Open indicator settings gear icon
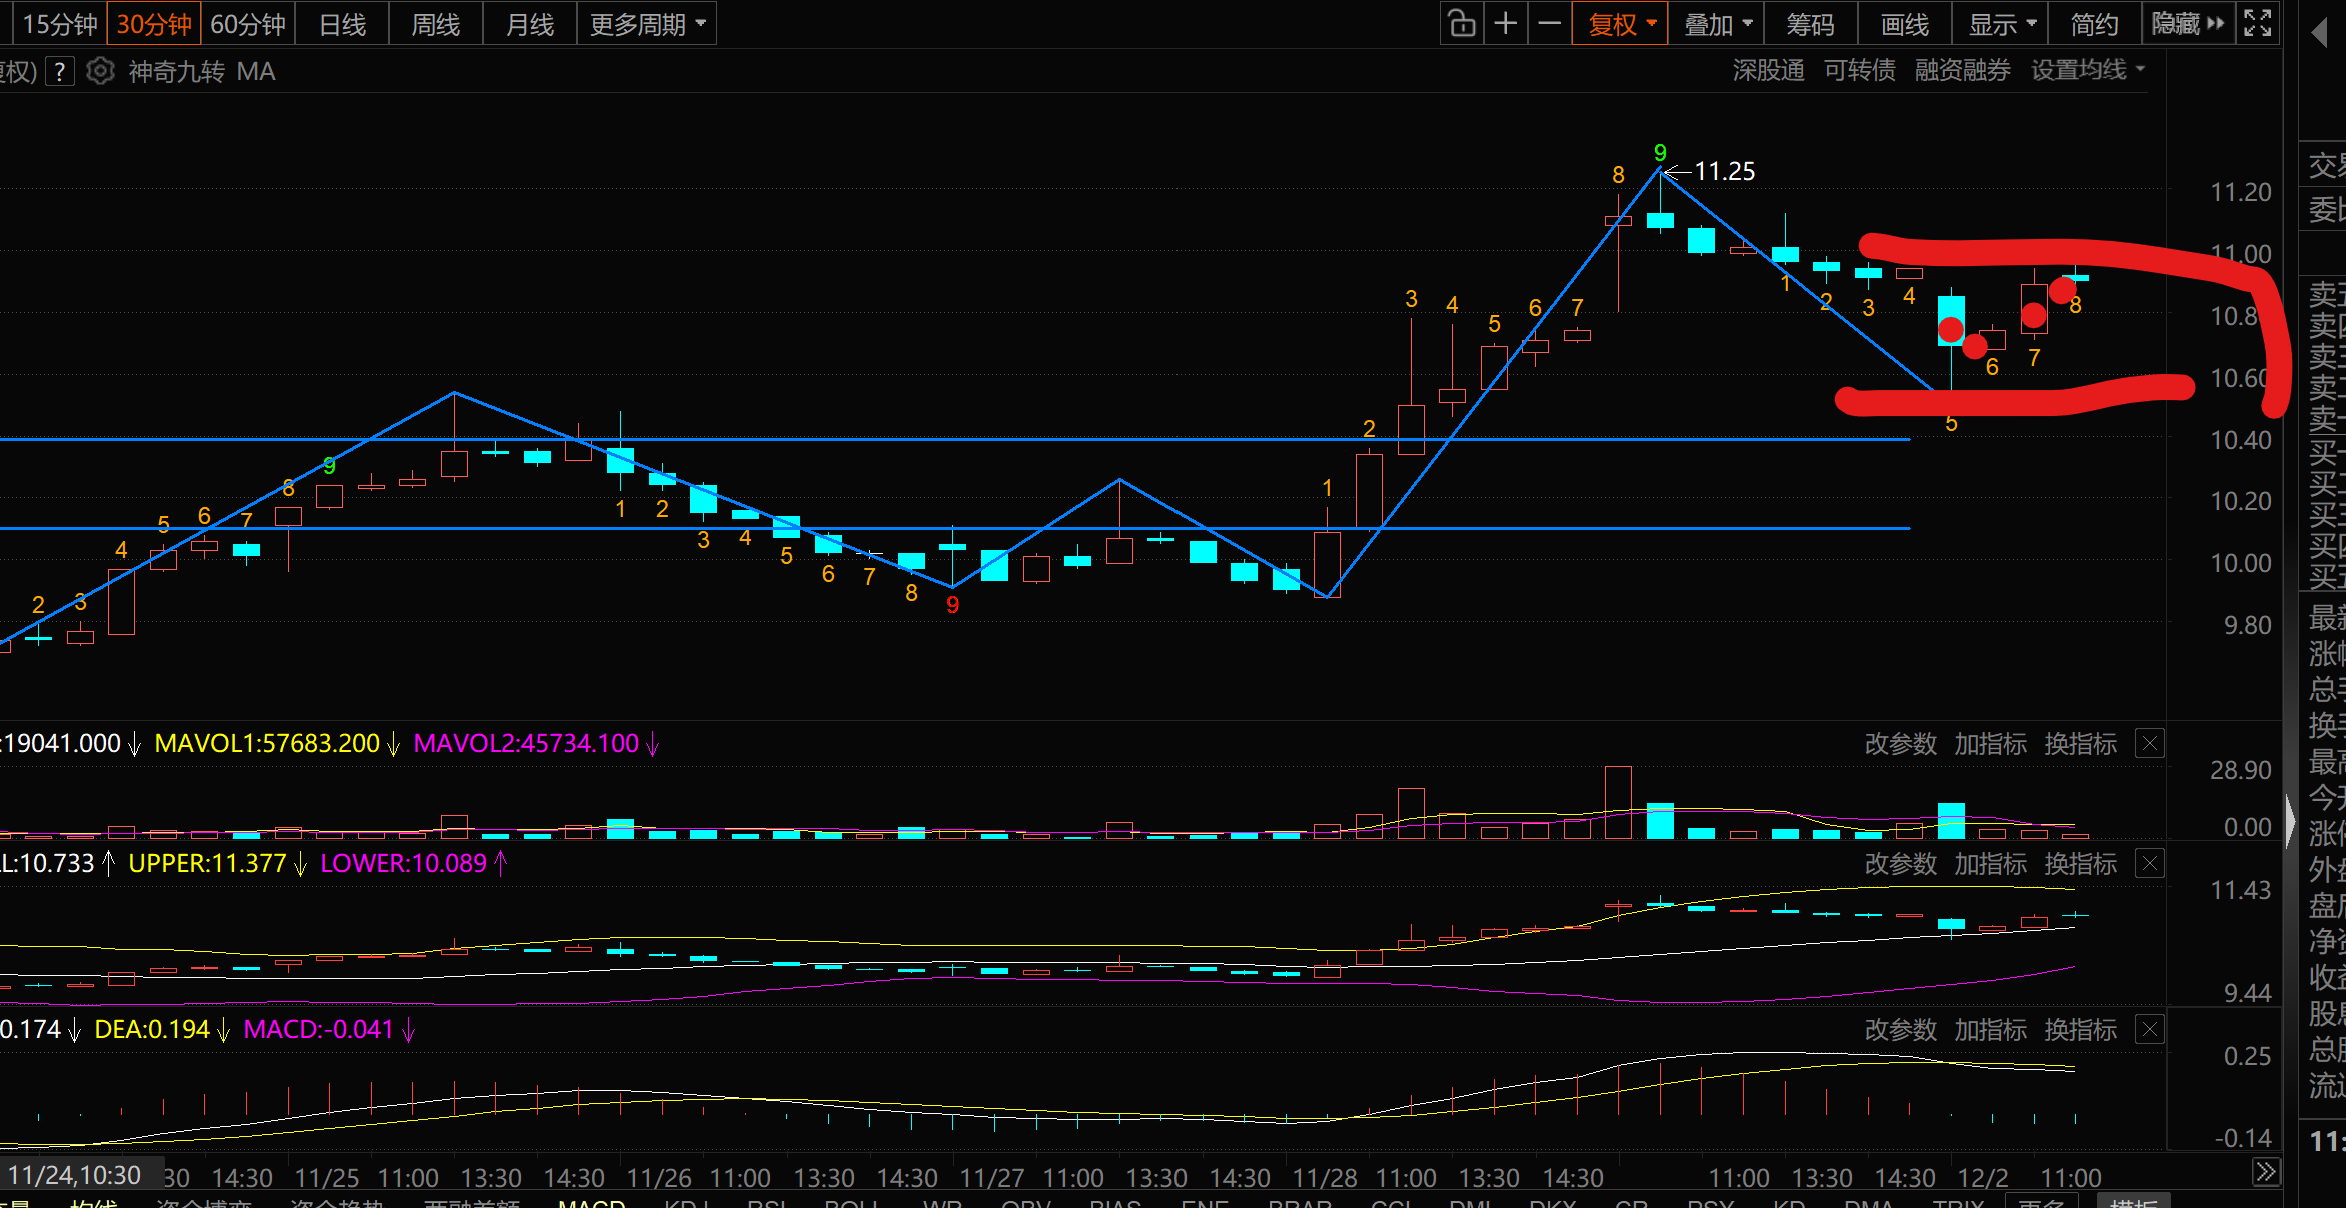Viewport: 2346px width, 1208px height. (100, 71)
